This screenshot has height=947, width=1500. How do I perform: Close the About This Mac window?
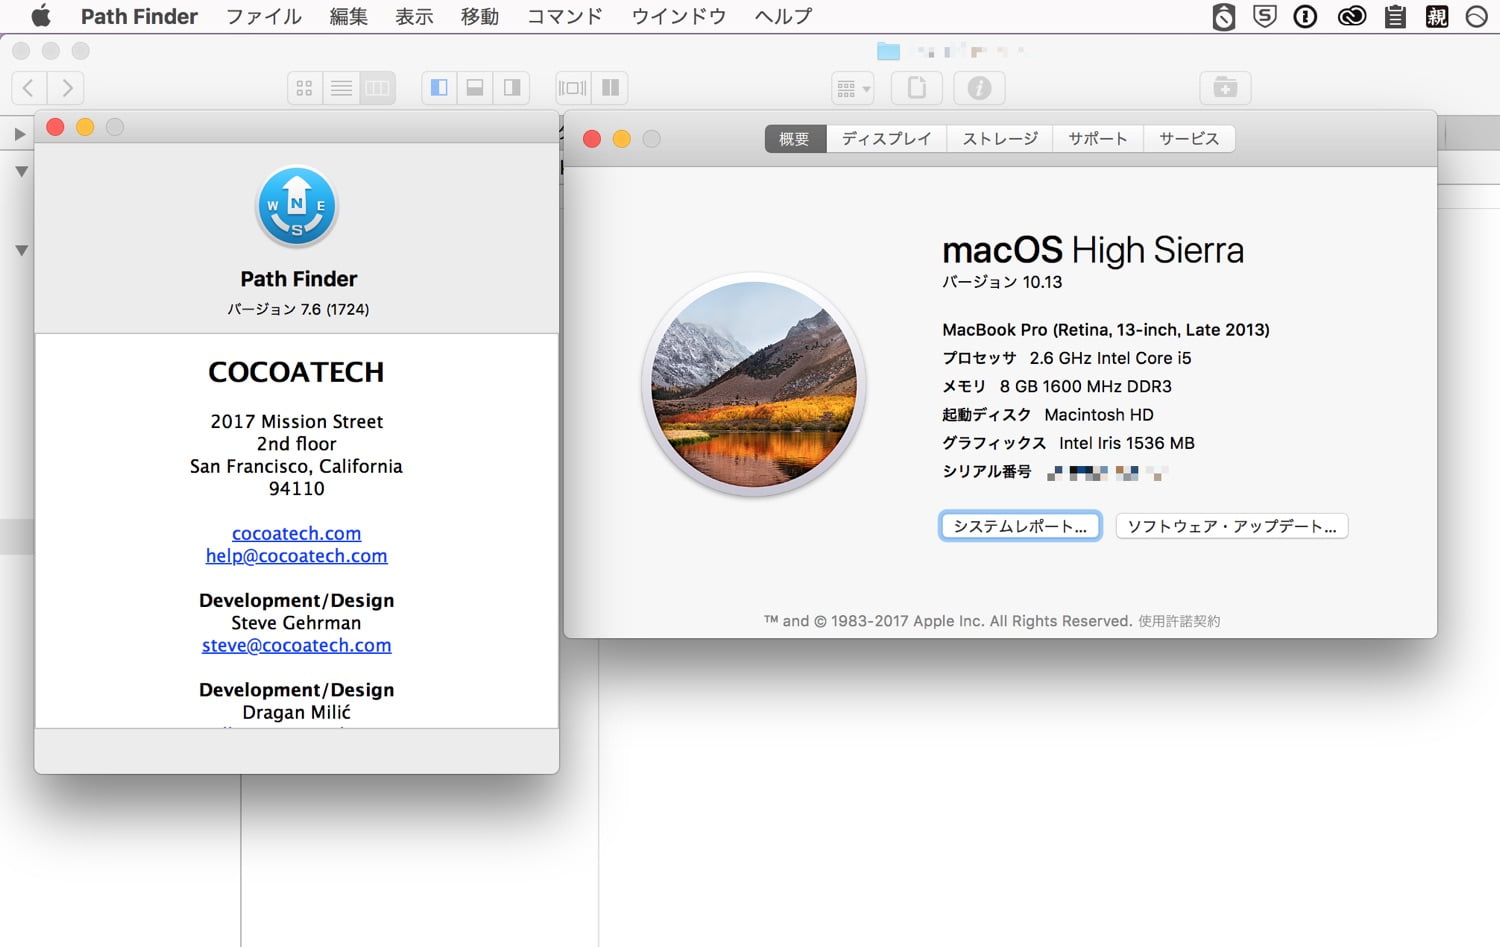pos(592,139)
